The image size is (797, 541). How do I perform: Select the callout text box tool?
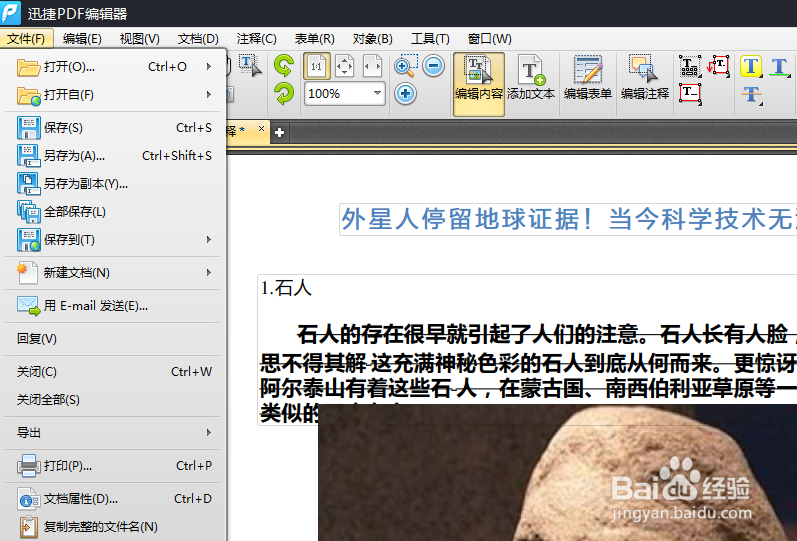coord(718,66)
